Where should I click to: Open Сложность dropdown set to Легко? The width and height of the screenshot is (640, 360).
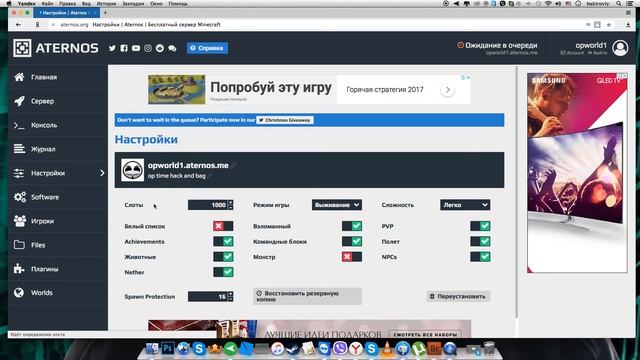tap(465, 205)
